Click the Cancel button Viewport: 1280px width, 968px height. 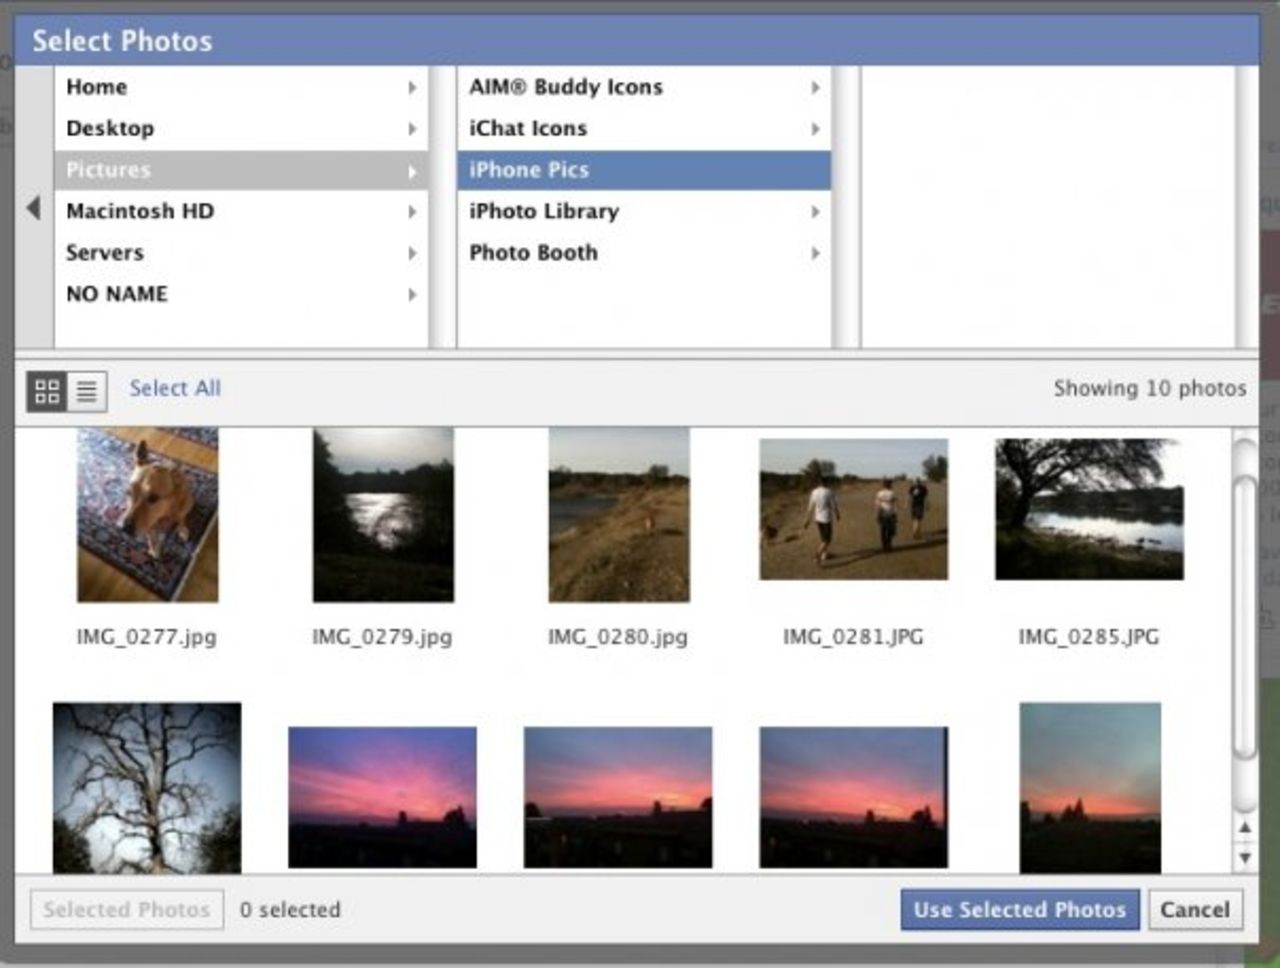click(x=1195, y=910)
